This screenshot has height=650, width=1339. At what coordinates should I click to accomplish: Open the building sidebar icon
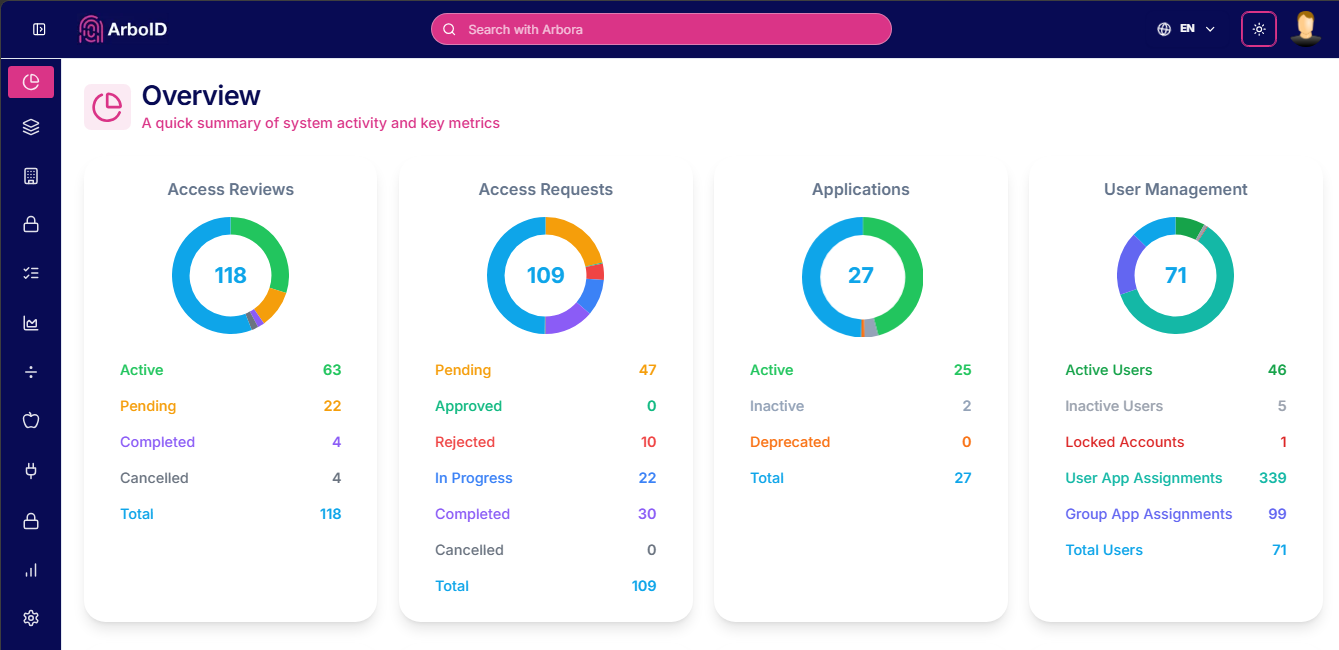[31, 176]
